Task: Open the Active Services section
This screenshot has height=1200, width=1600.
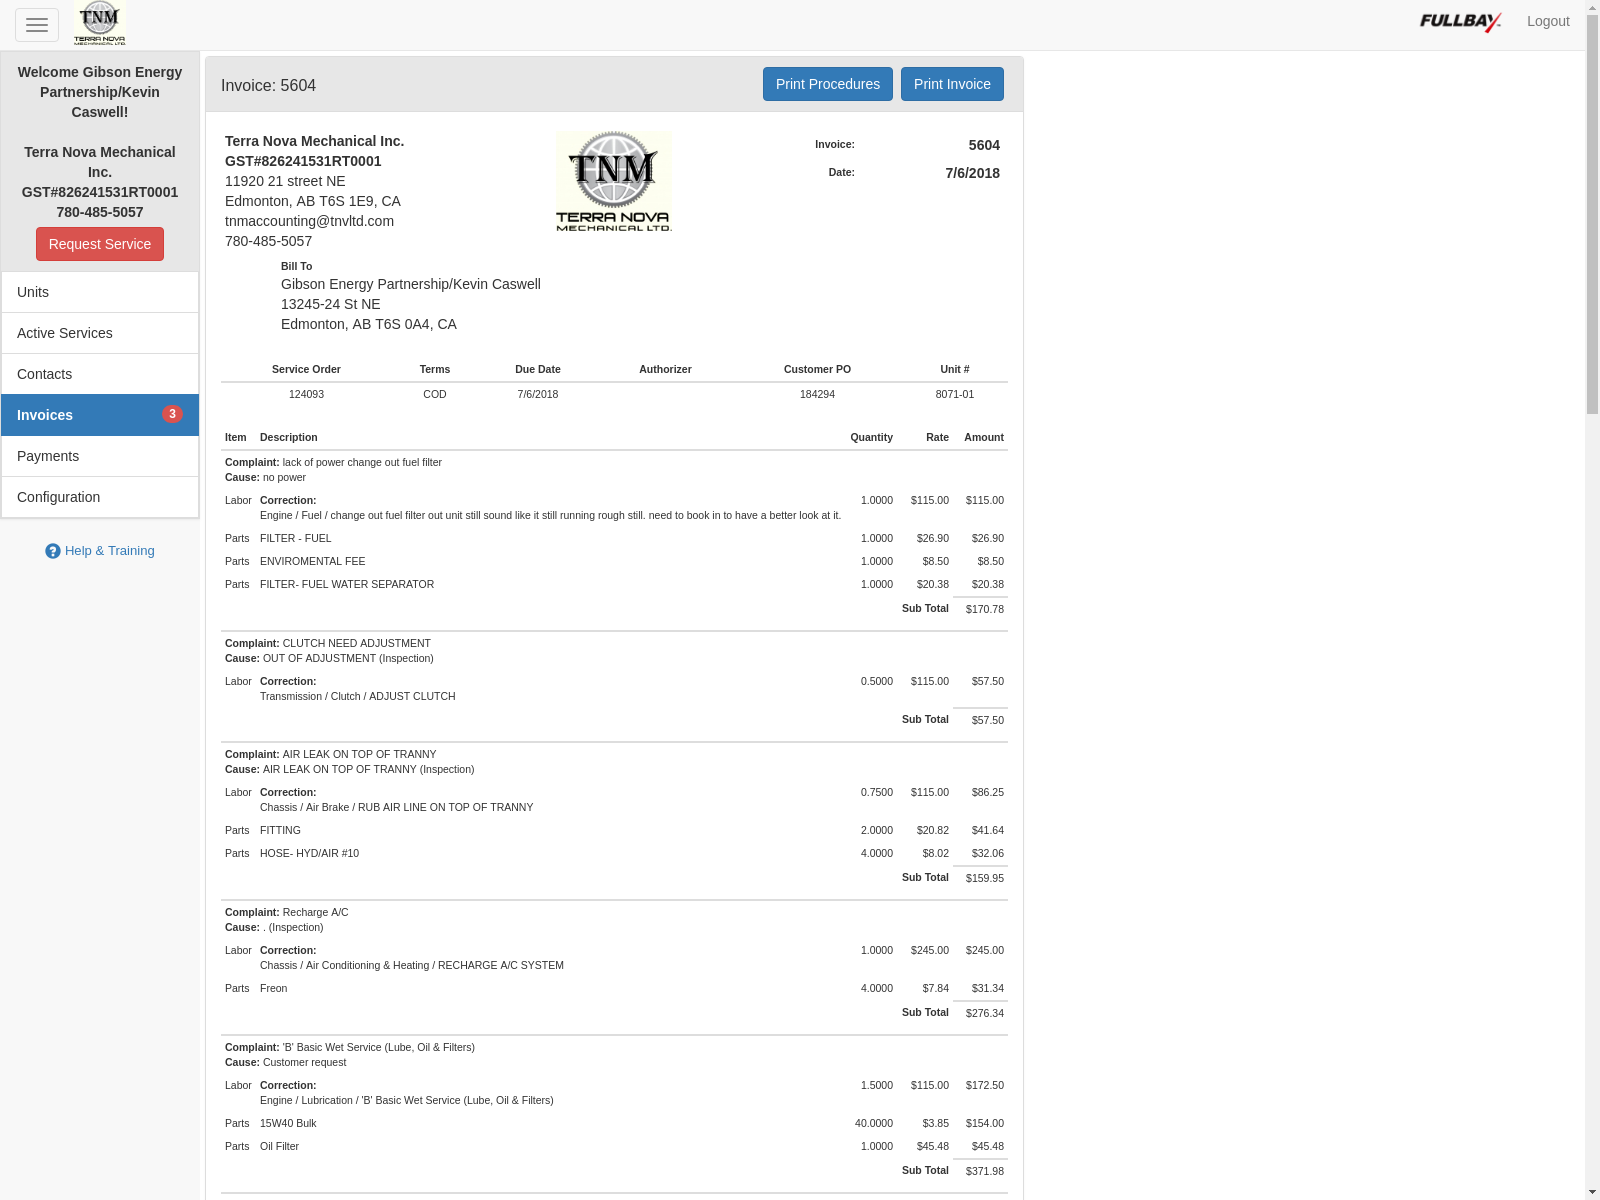Action: click(64, 333)
